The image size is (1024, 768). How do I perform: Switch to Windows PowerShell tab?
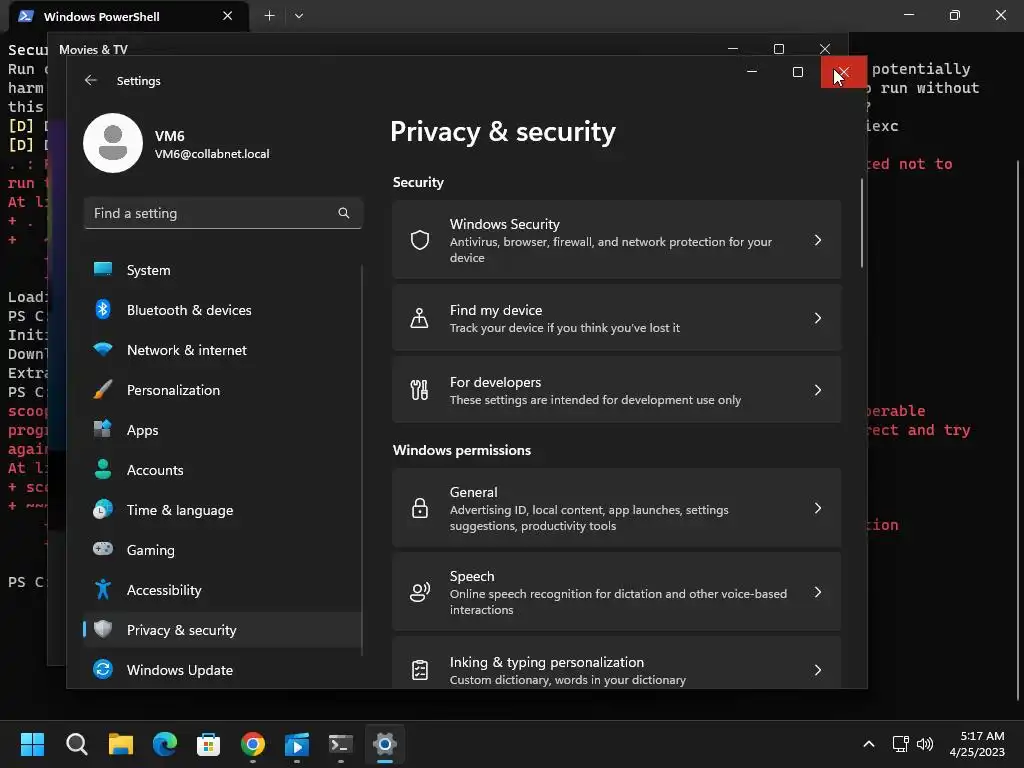127,16
